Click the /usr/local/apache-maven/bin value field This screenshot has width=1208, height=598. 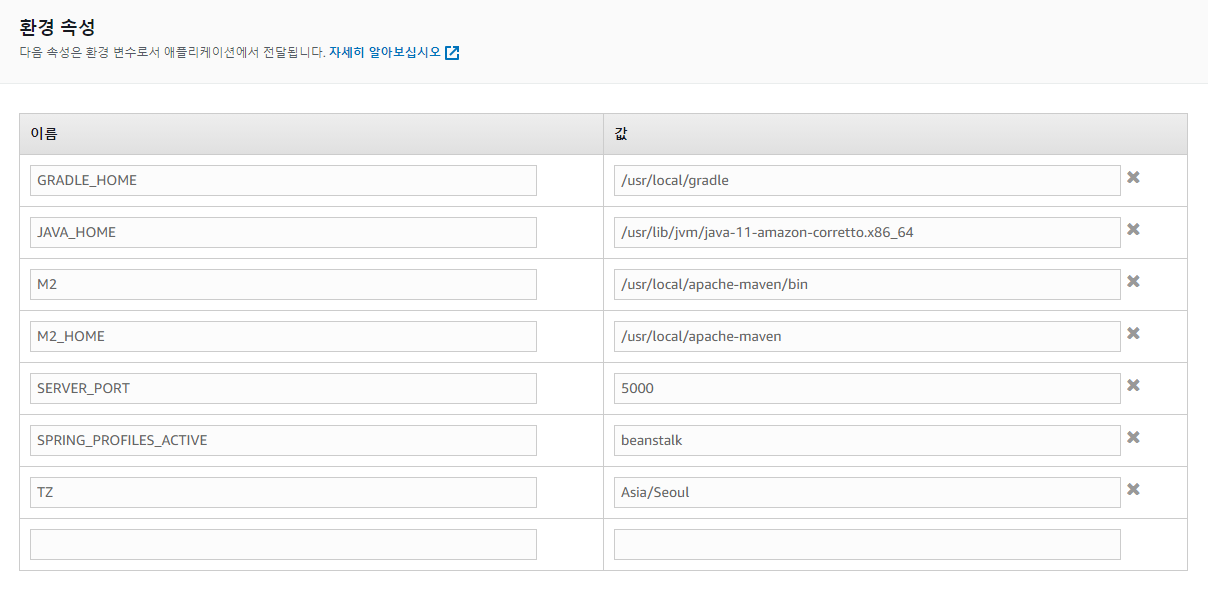(866, 284)
